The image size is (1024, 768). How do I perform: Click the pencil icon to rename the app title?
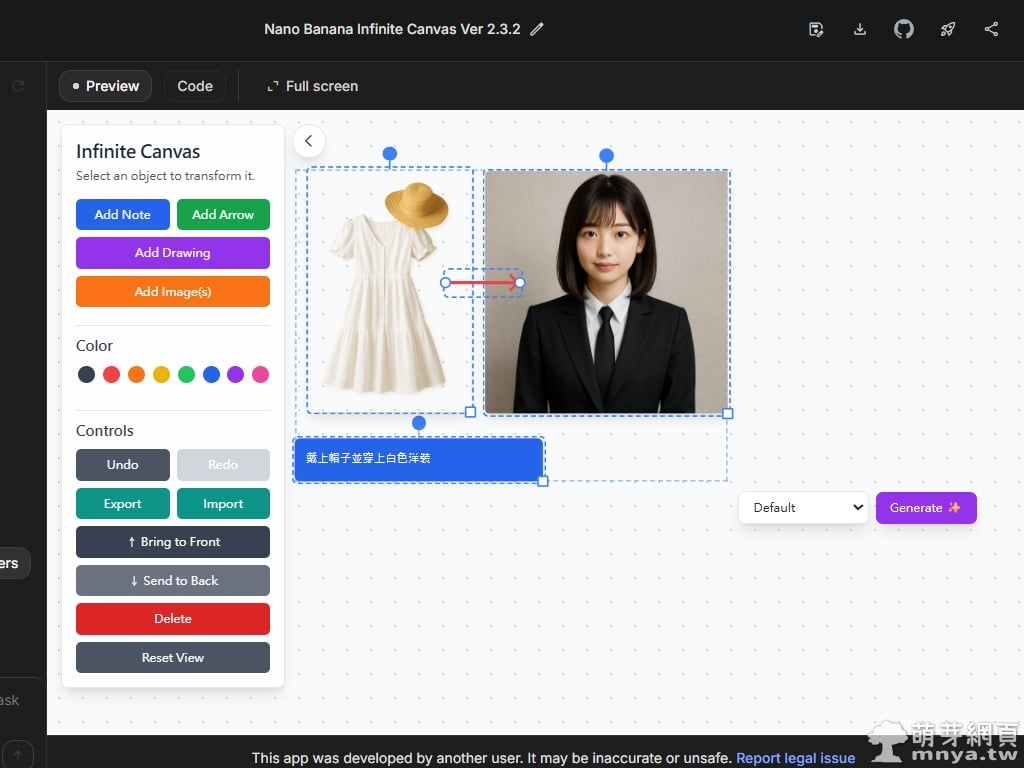click(537, 30)
